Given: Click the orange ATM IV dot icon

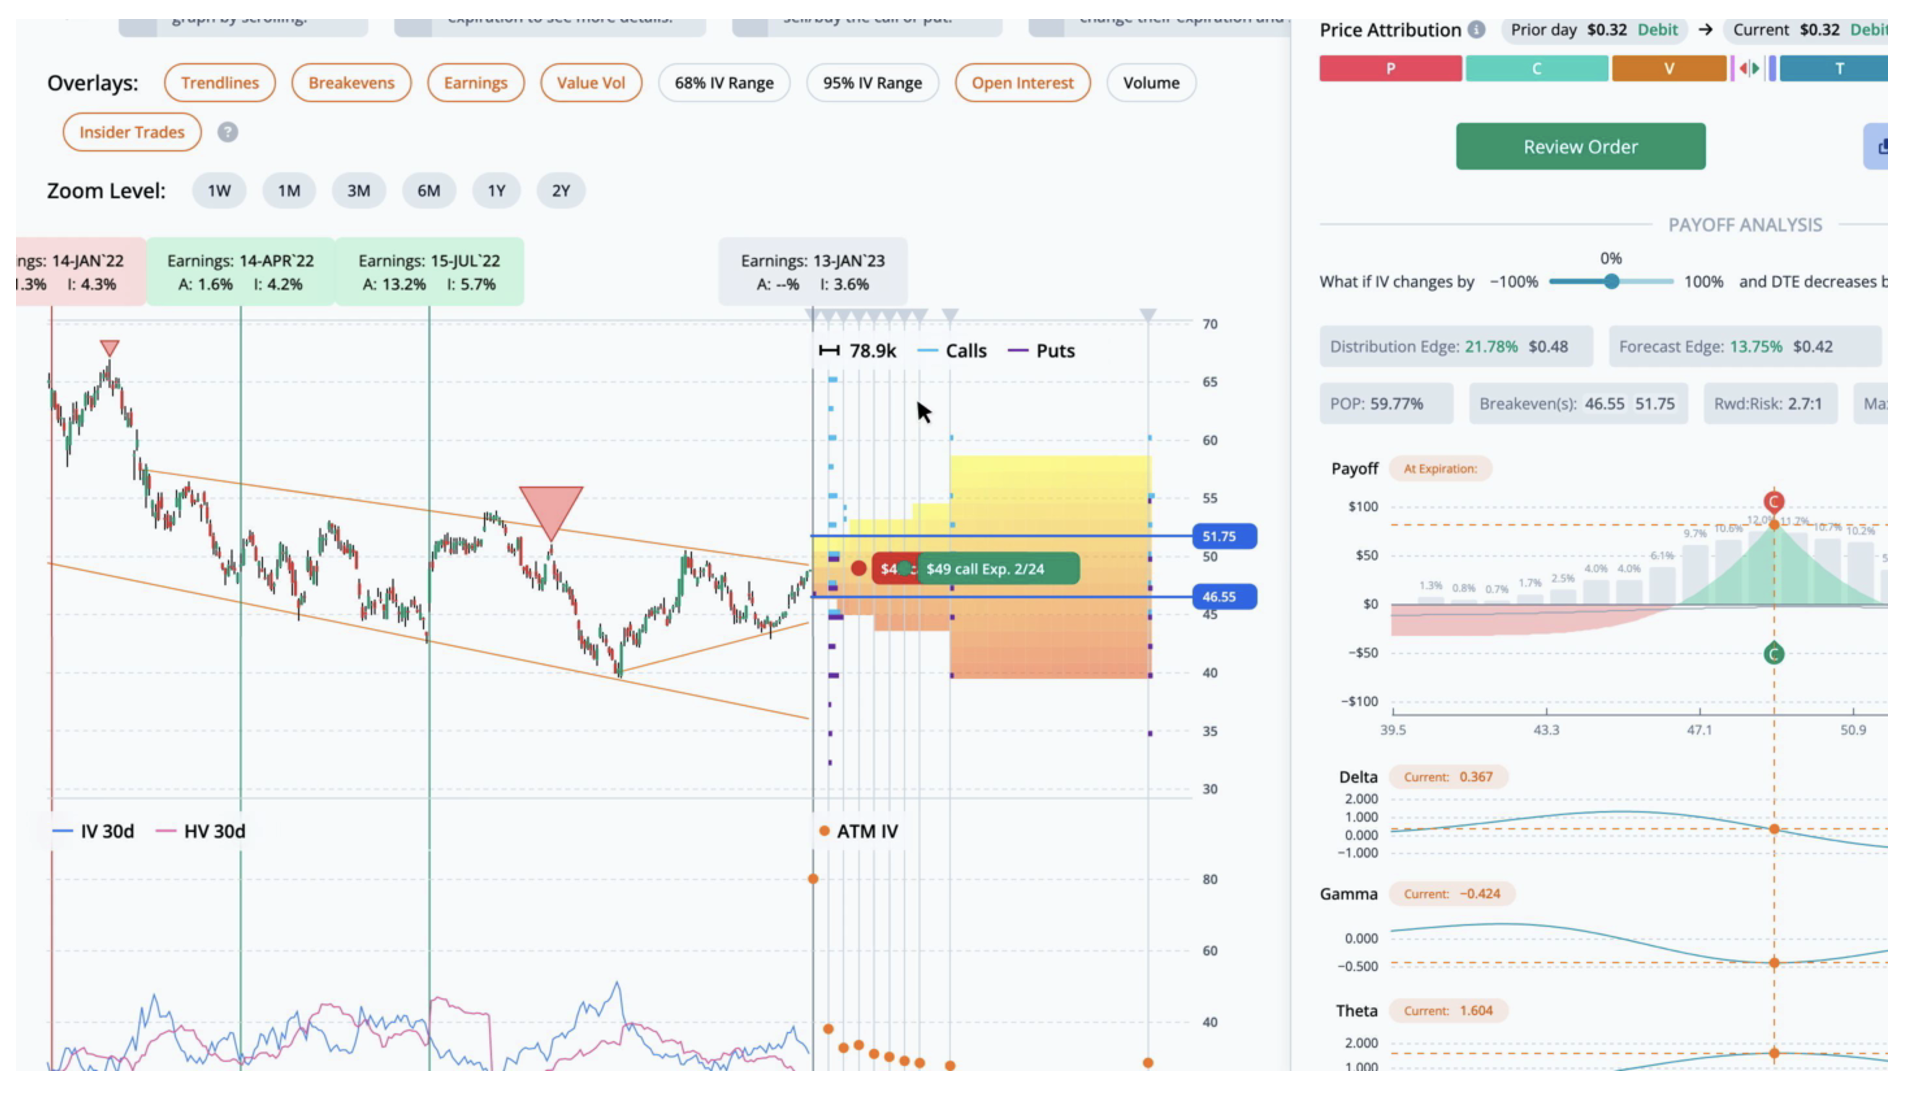Looking at the screenshot, I should click(823, 830).
